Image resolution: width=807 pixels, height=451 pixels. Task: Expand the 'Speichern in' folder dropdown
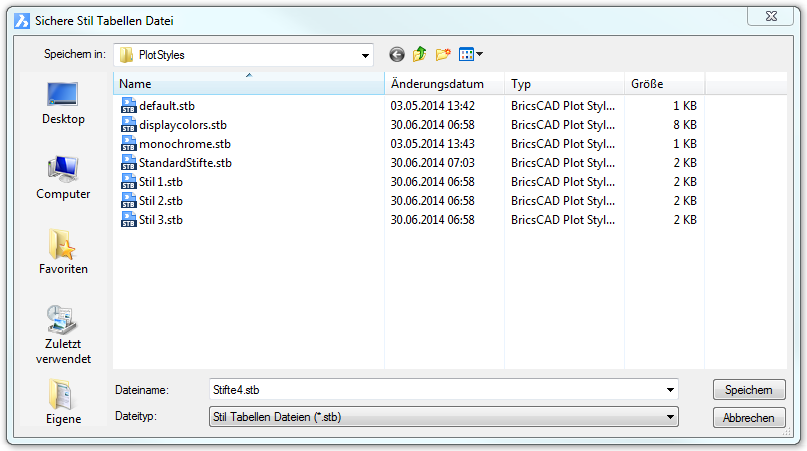coord(365,56)
